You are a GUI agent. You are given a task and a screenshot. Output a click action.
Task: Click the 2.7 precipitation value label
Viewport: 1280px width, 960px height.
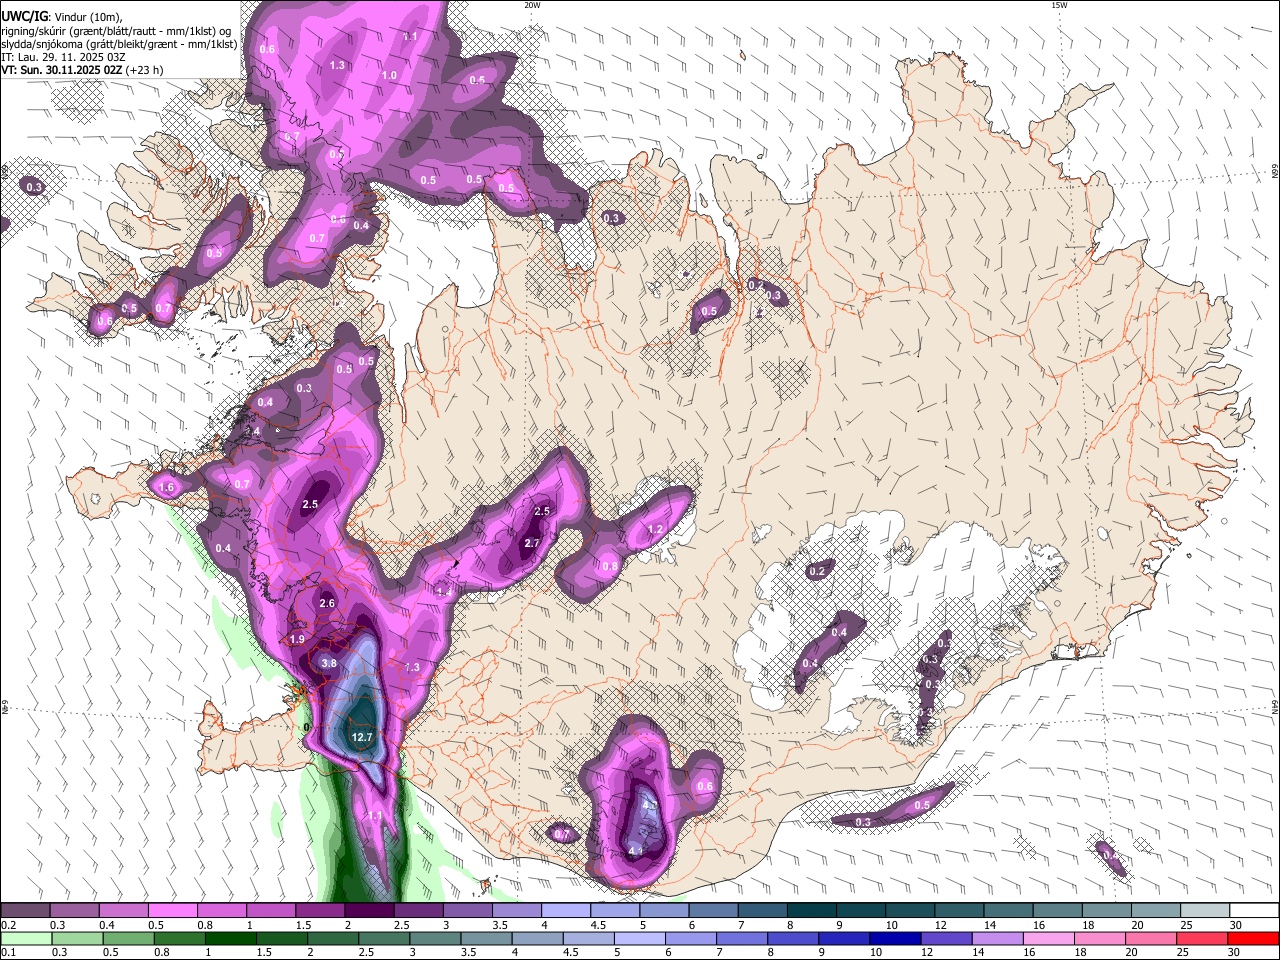[532, 543]
